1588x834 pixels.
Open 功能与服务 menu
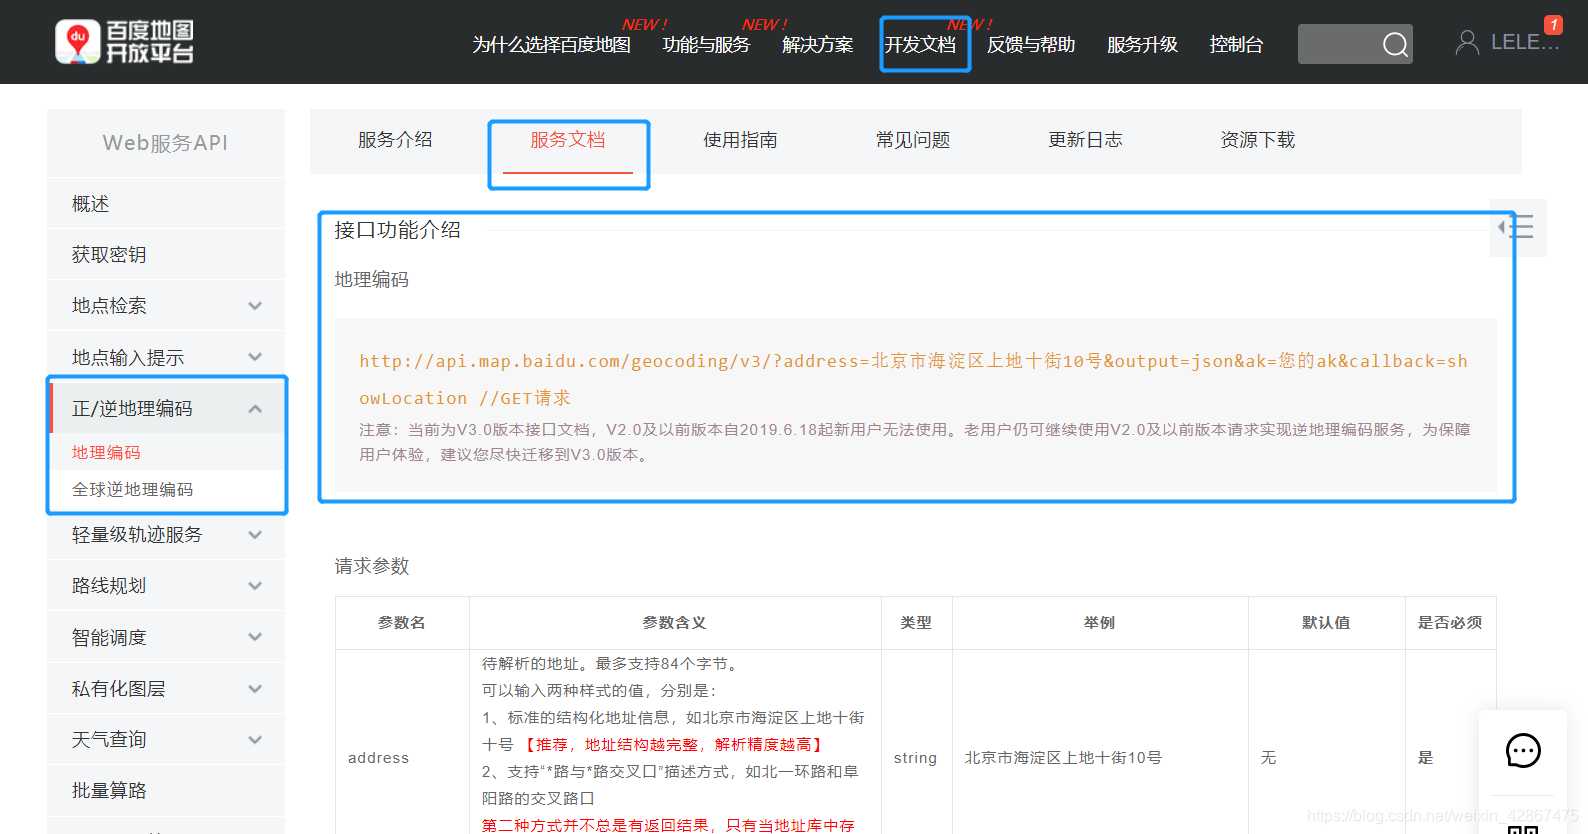coord(706,45)
